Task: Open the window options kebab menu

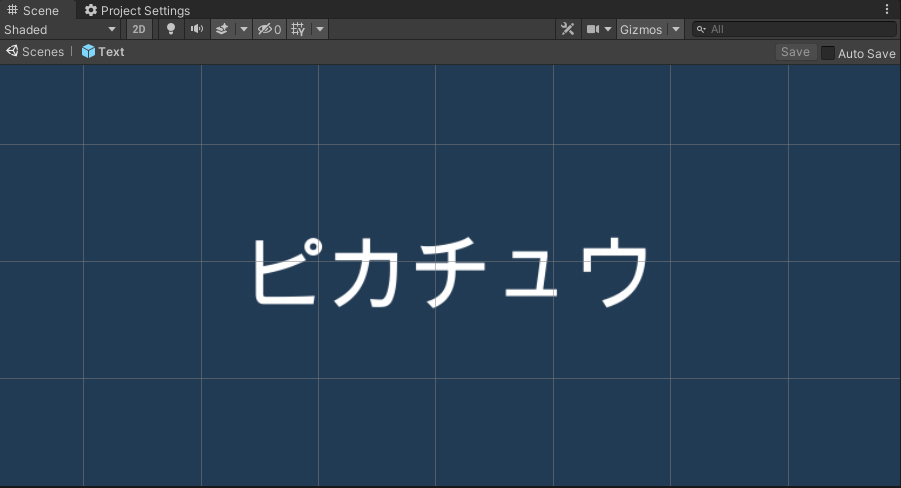Action: point(887,9)
